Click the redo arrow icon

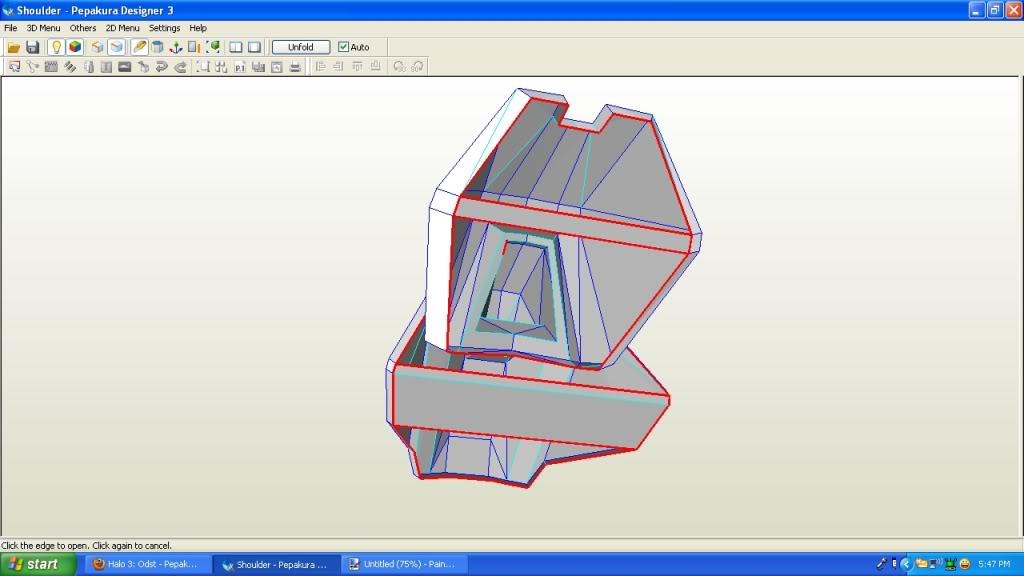(x=180, y=67)
